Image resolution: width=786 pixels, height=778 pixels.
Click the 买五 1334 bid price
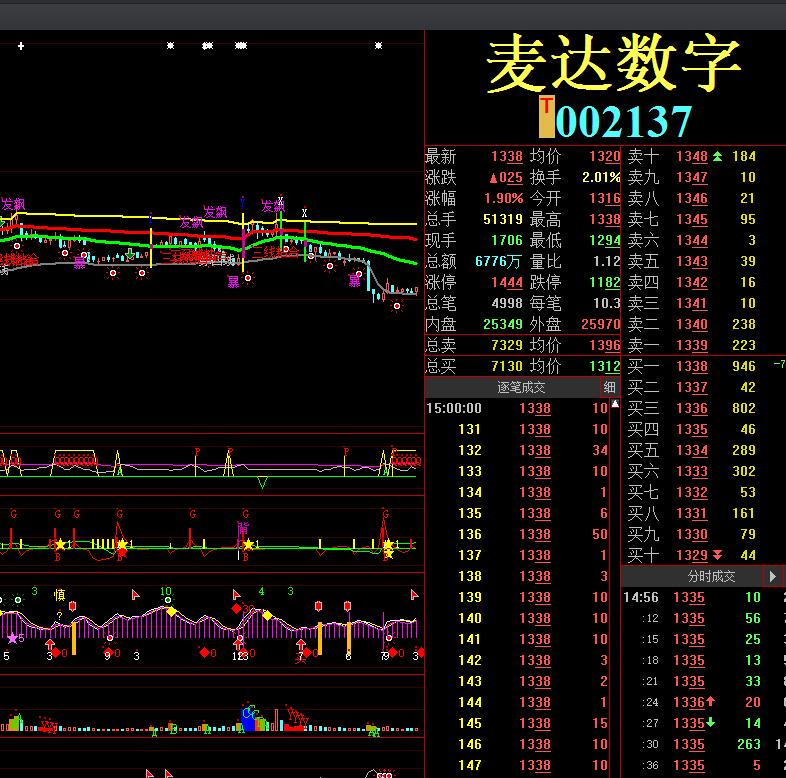pos(692,450)
